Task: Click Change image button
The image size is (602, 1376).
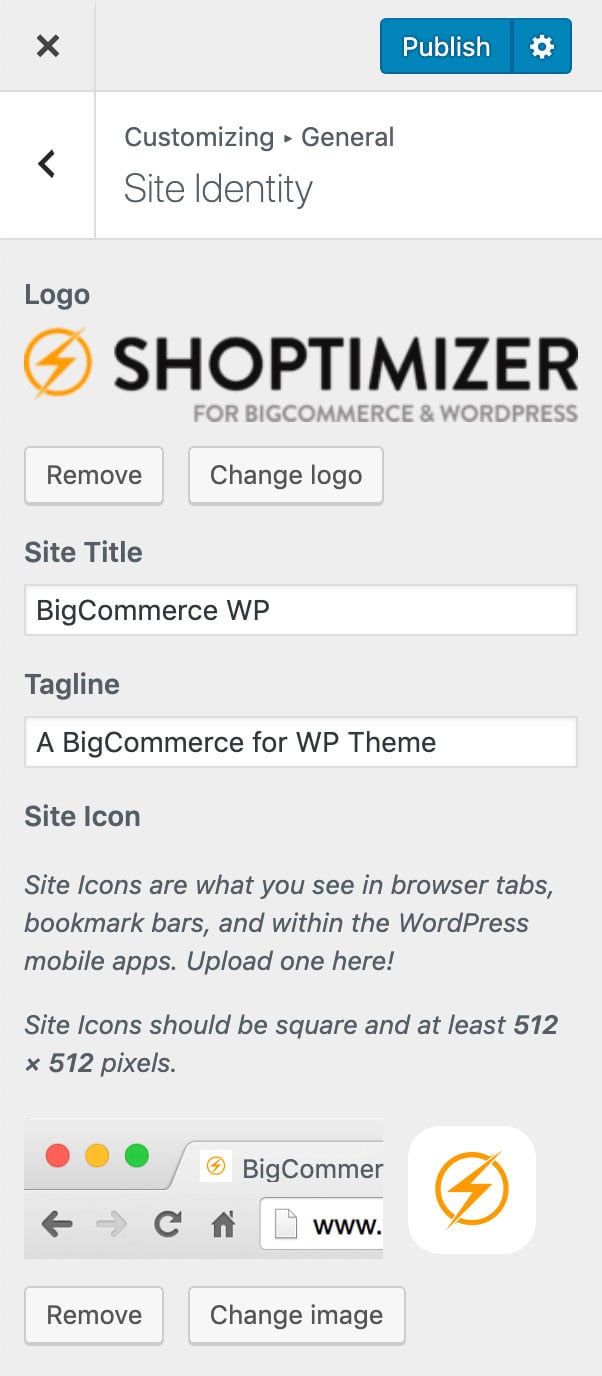Action: [x=296, y=1315]
